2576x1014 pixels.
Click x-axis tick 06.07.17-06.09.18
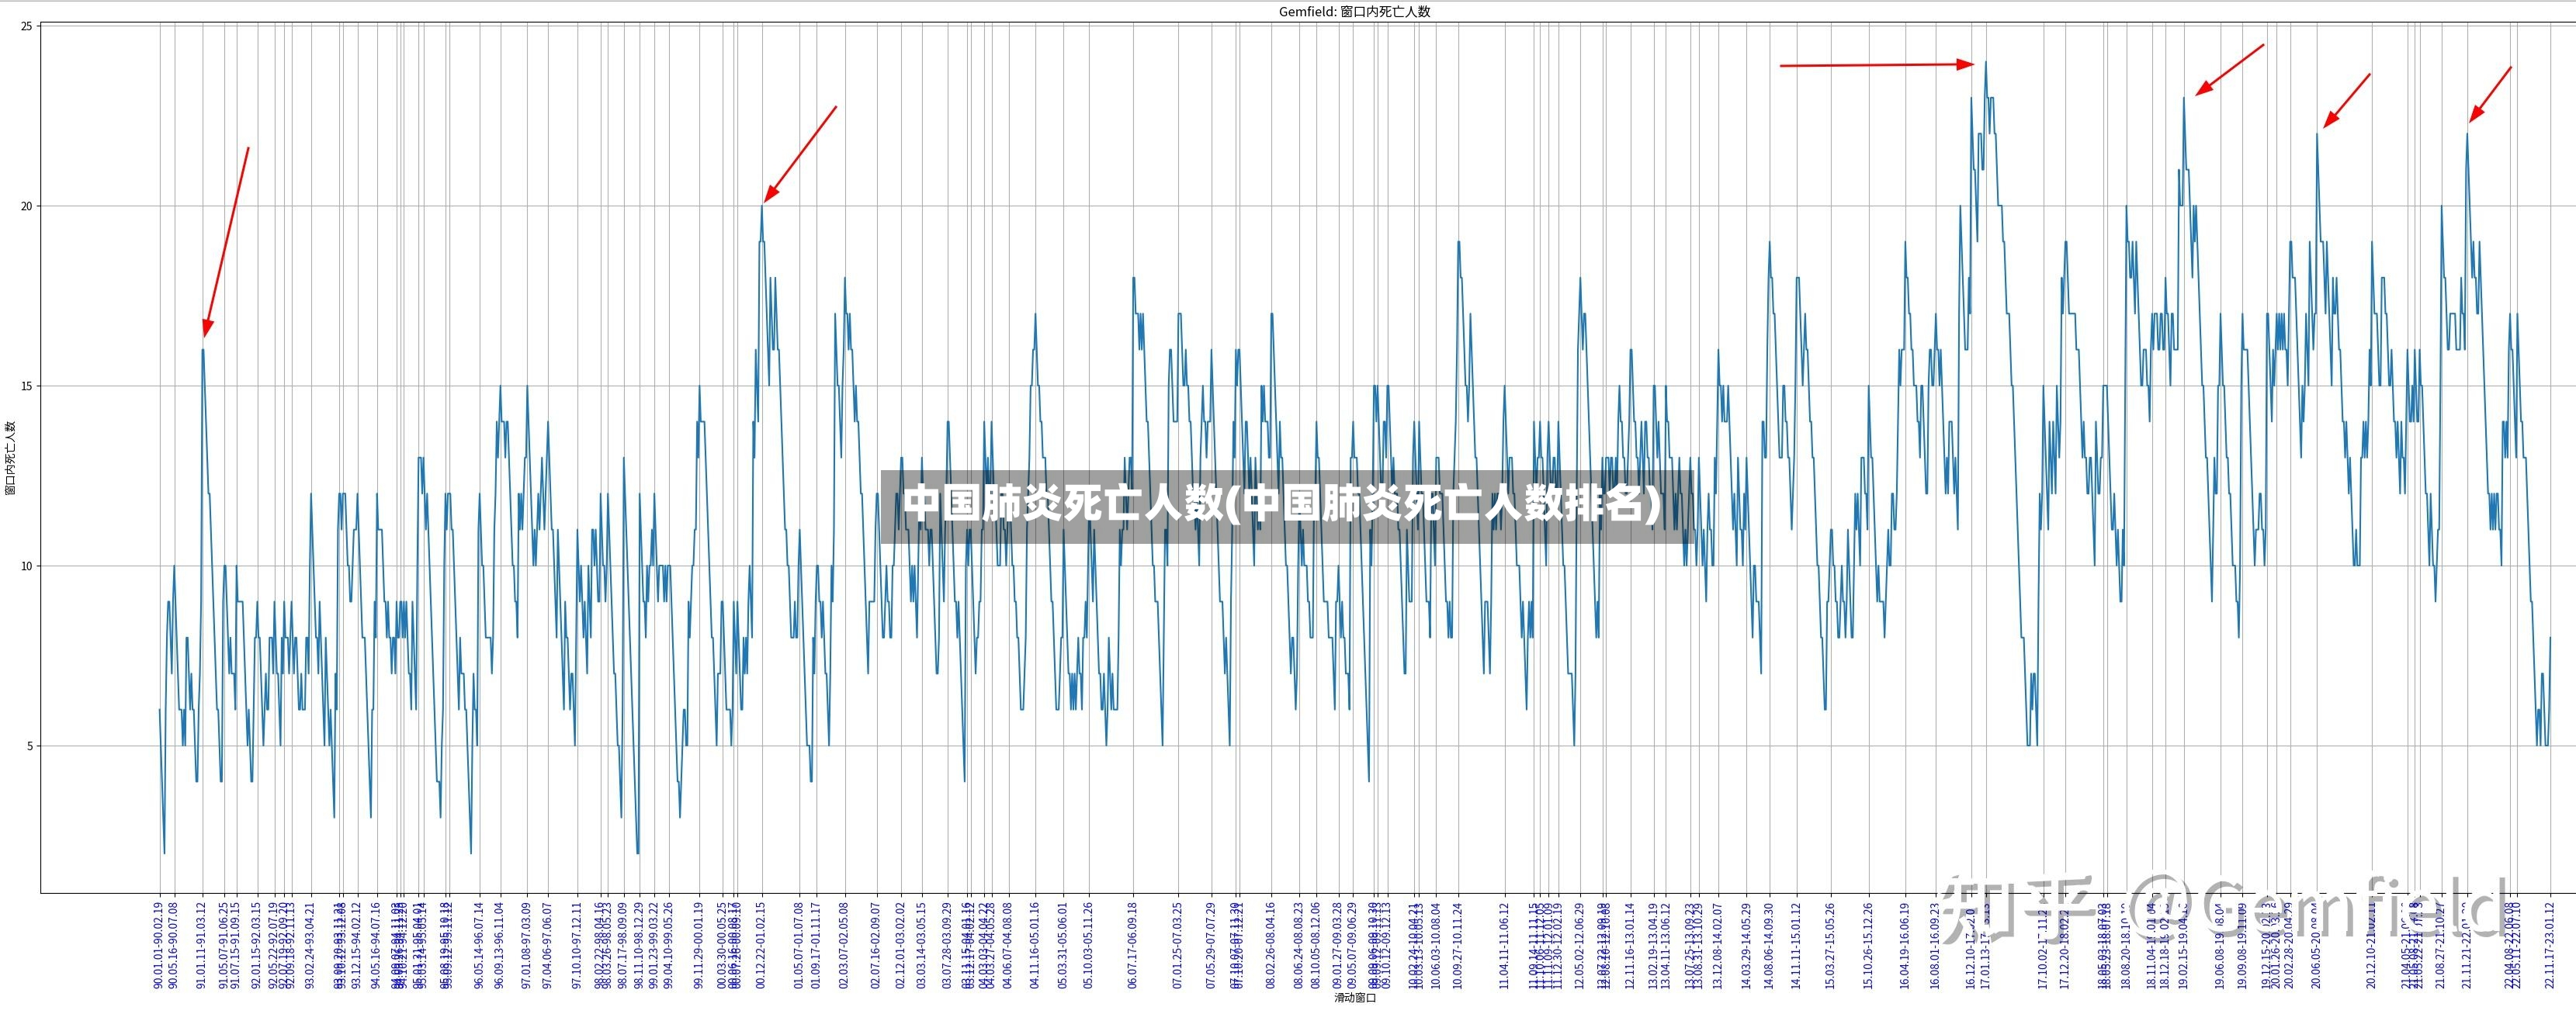pyautogui.click(x=1133, y=945)
